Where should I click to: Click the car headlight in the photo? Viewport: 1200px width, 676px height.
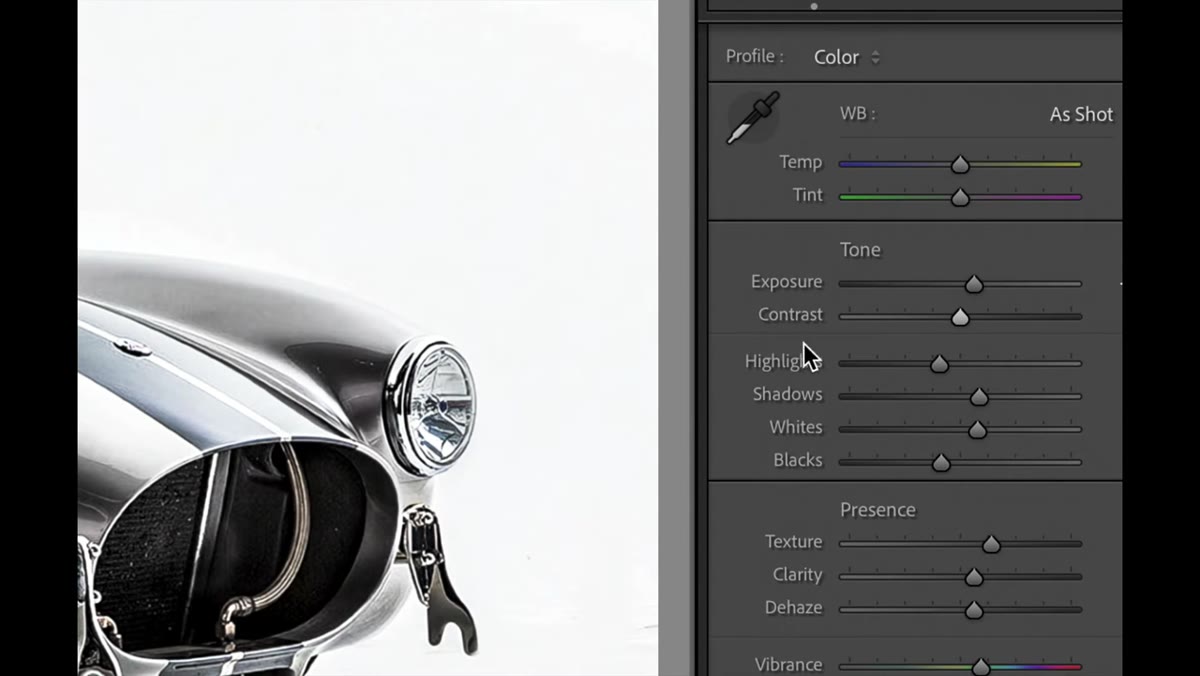pyautogui.click(x=432, y=406)
